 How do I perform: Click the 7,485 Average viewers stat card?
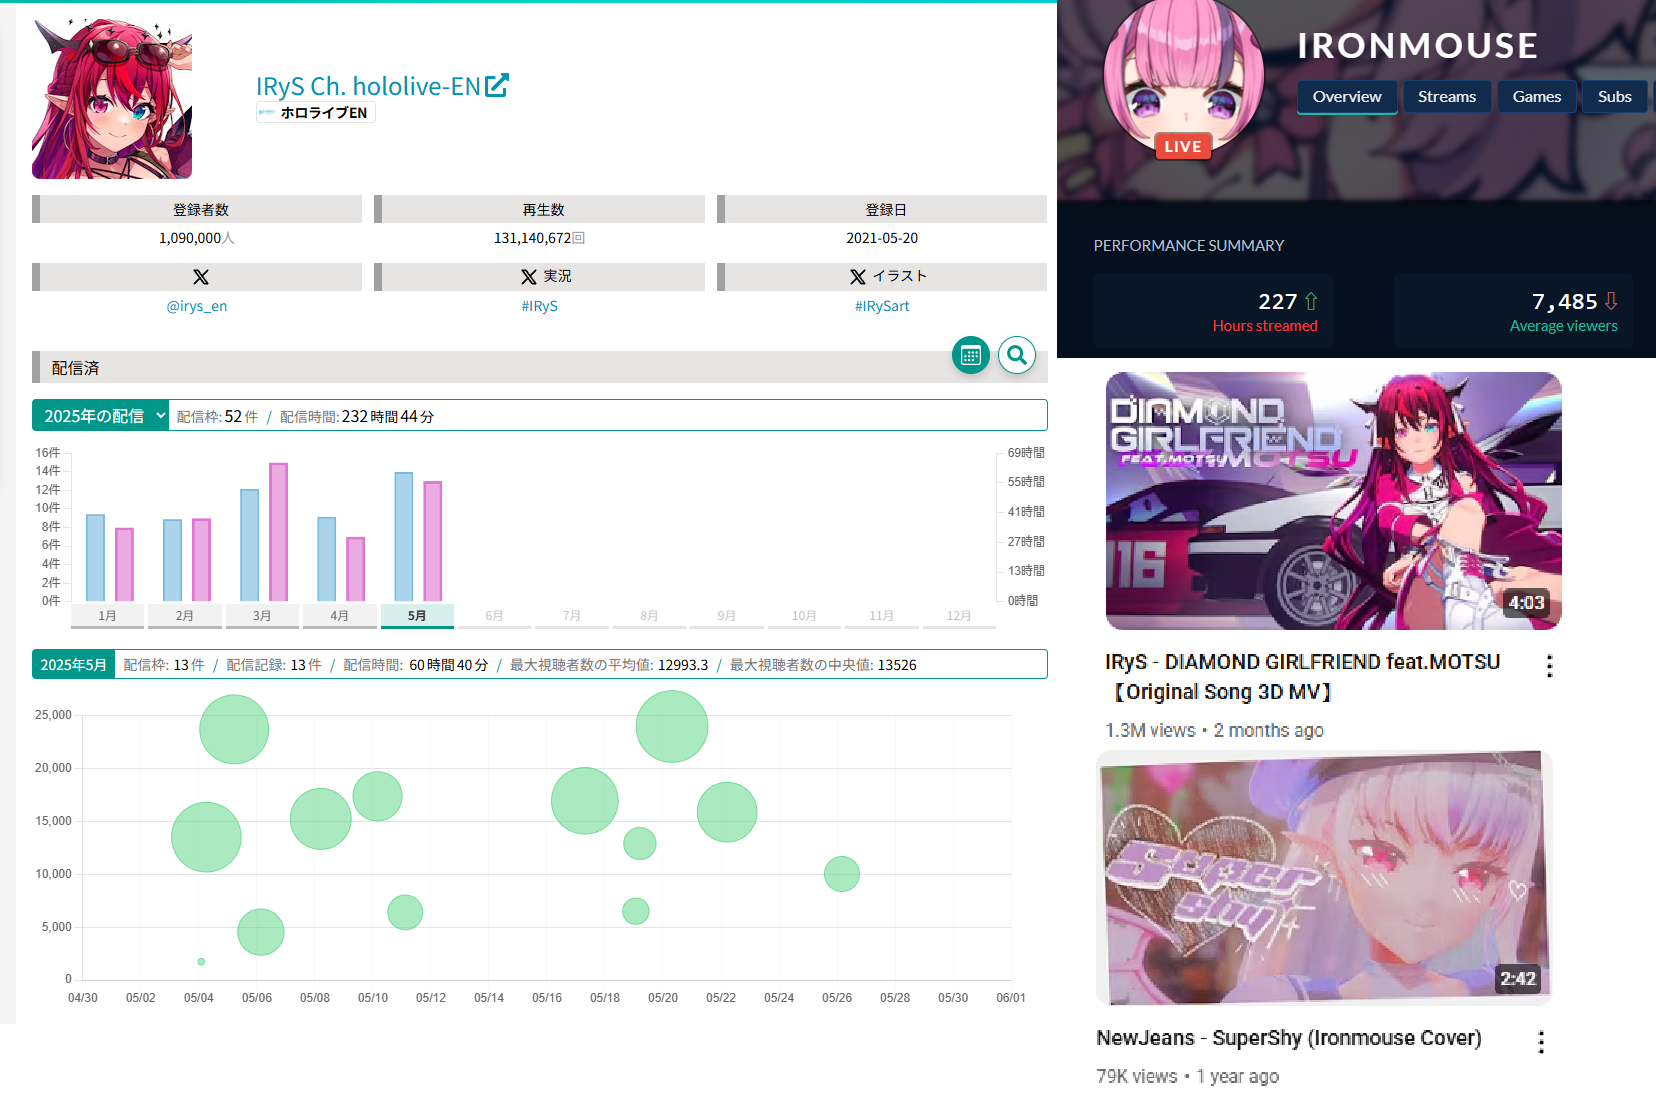[1513, 311]
